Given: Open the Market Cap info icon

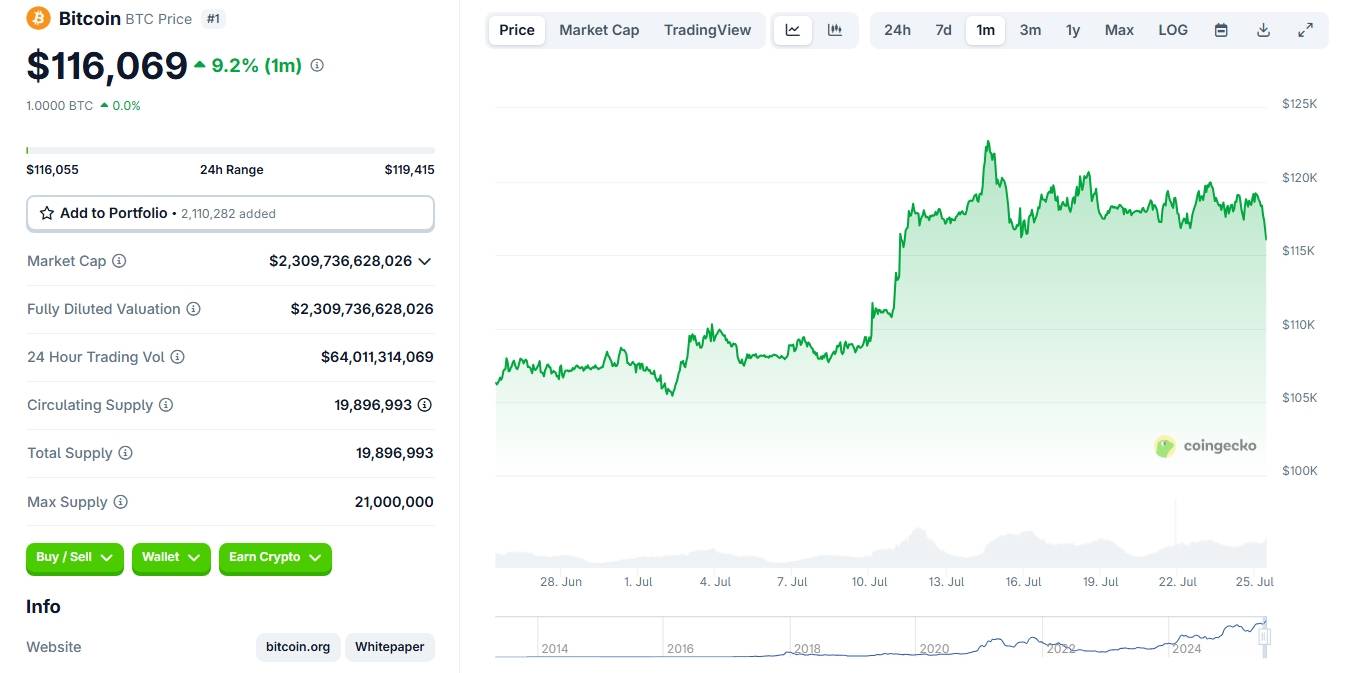Looking at the screenshot, I should tap(119, 261).
